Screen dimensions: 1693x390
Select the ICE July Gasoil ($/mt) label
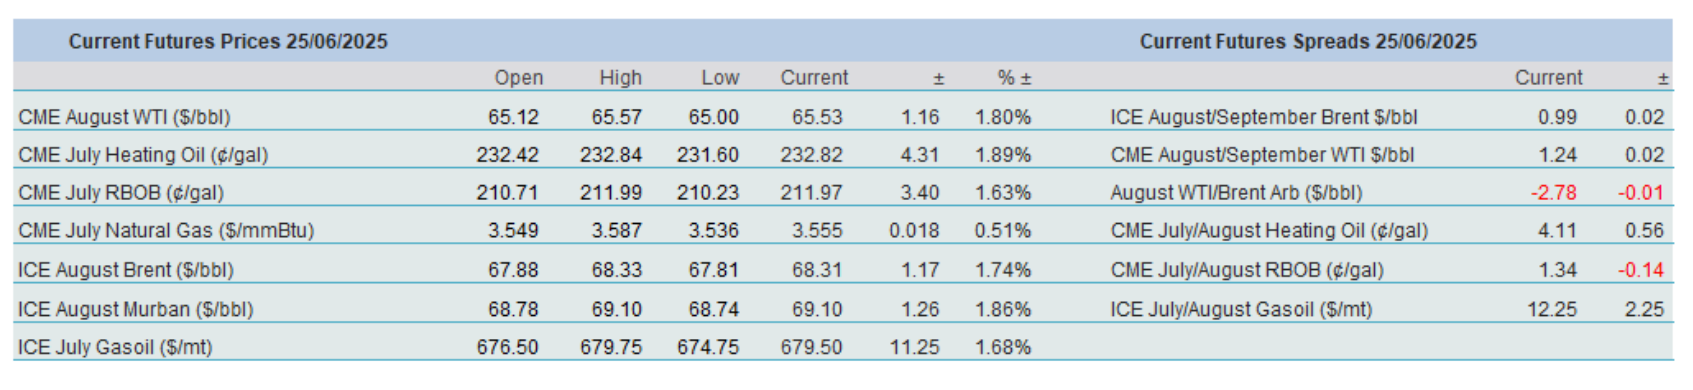(x=115, y=347)
